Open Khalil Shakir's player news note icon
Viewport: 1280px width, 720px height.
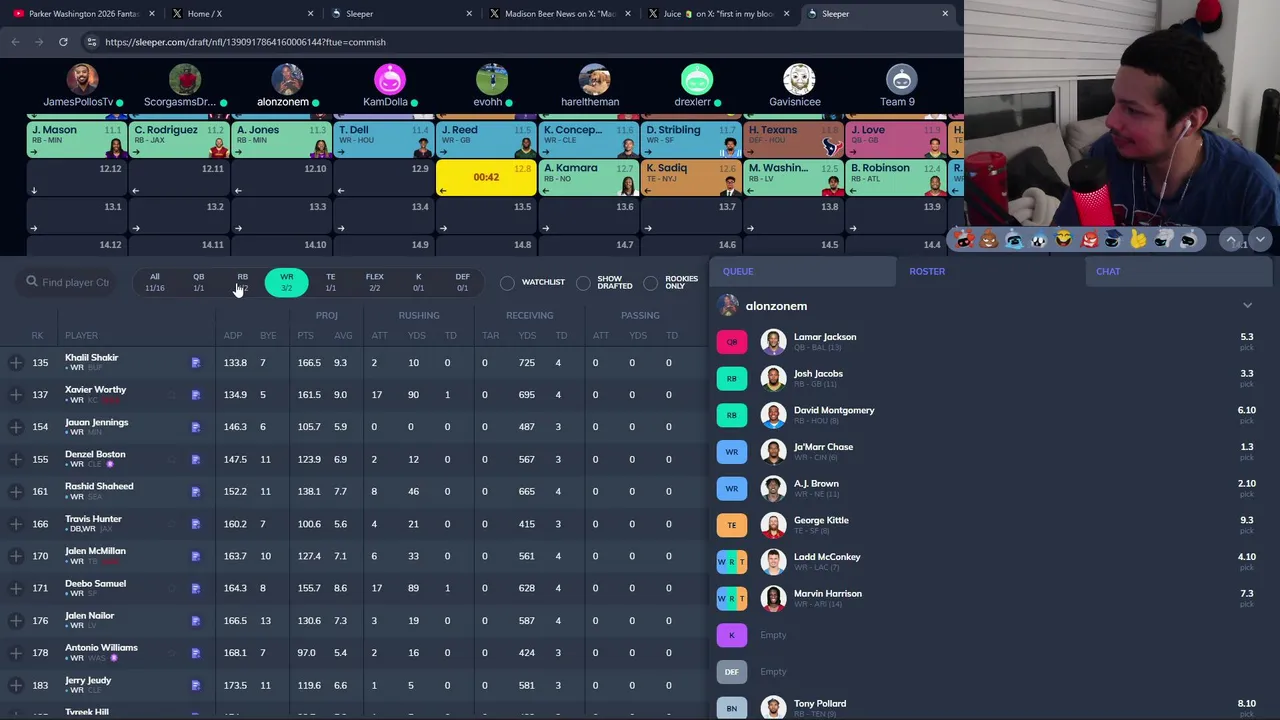tap(196, 363)
